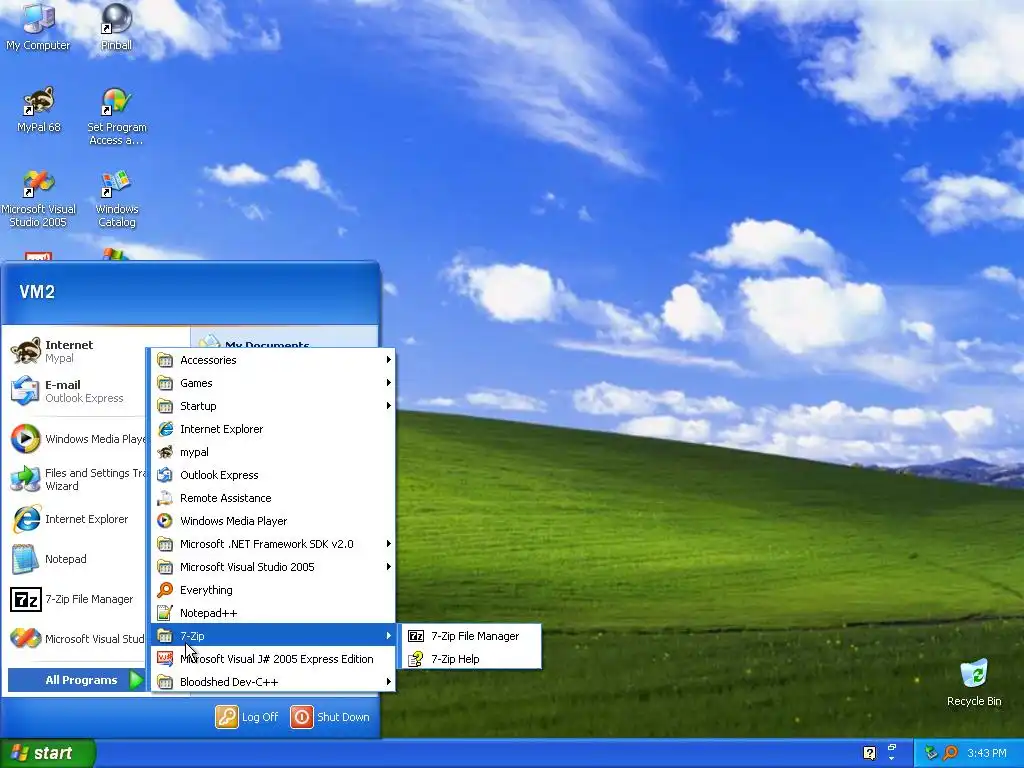1024x768 pixels.
Task: Launch Microsoft Visual Studio 2005 desktop icon
Action: (38, 199)
